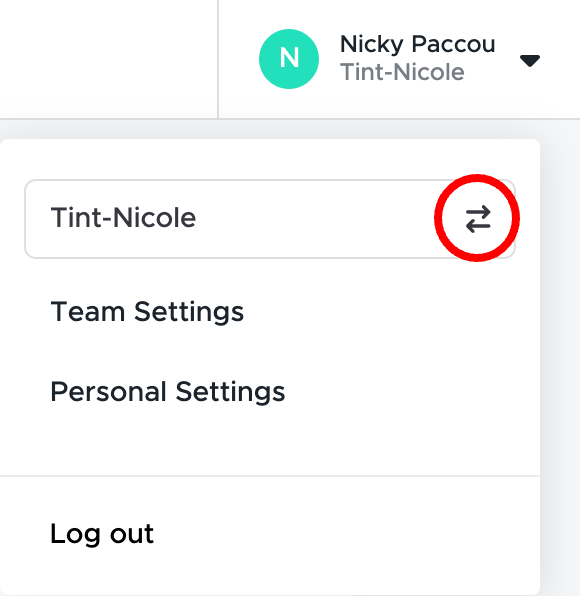Click the right-pointing arrow of the swap icon
The width and height of the screenshot is (580, 596).
(x=479, y=212)
